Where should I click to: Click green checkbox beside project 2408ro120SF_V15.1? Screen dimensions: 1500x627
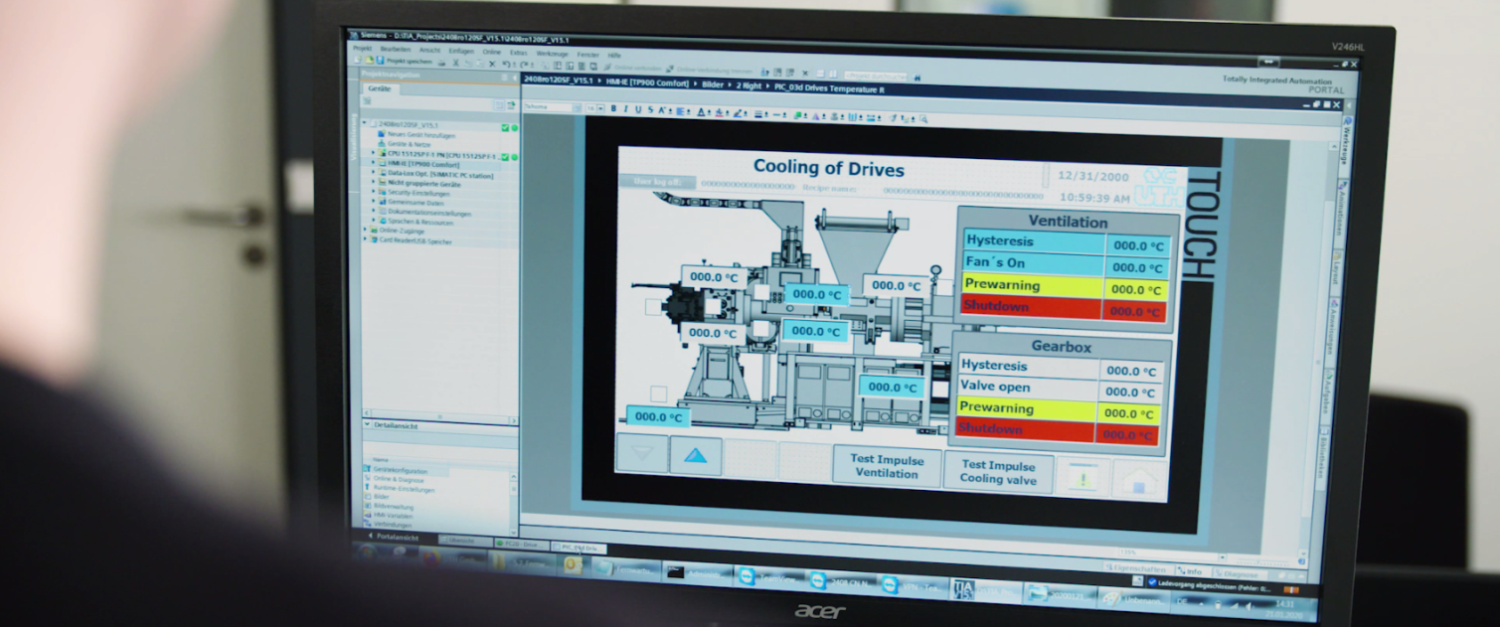(506, 128)
